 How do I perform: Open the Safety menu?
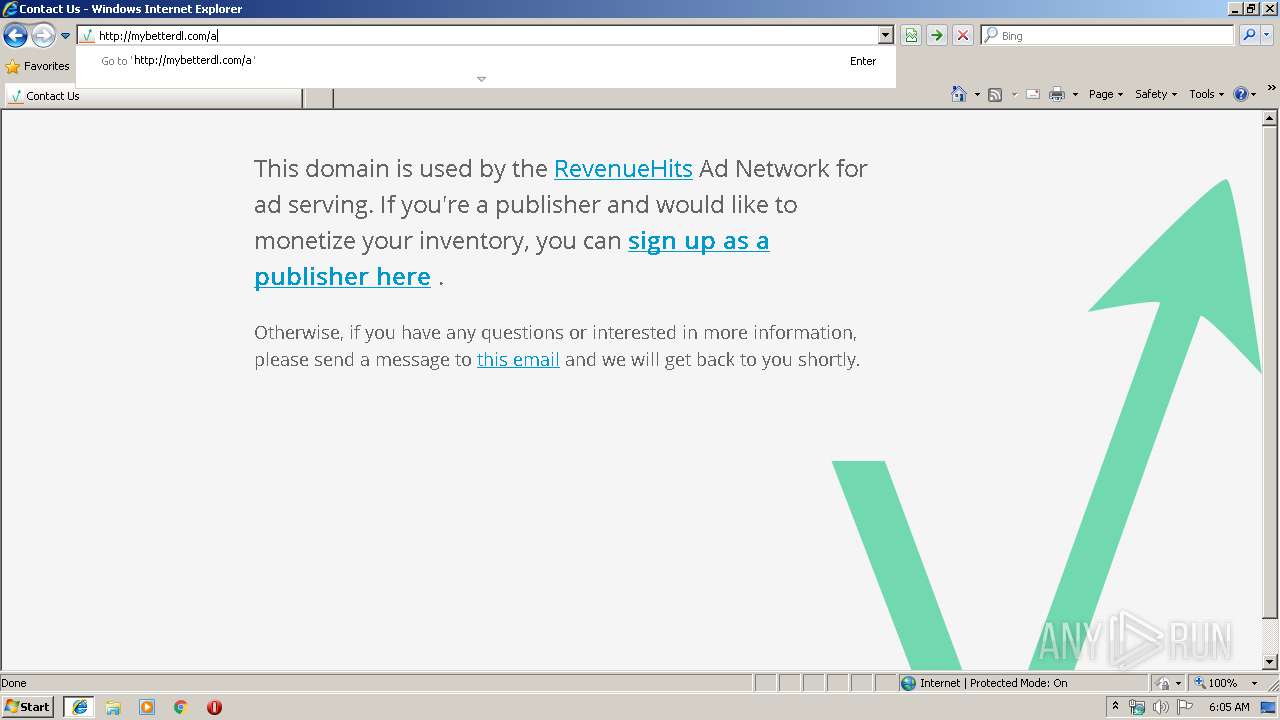point(1156,94)
